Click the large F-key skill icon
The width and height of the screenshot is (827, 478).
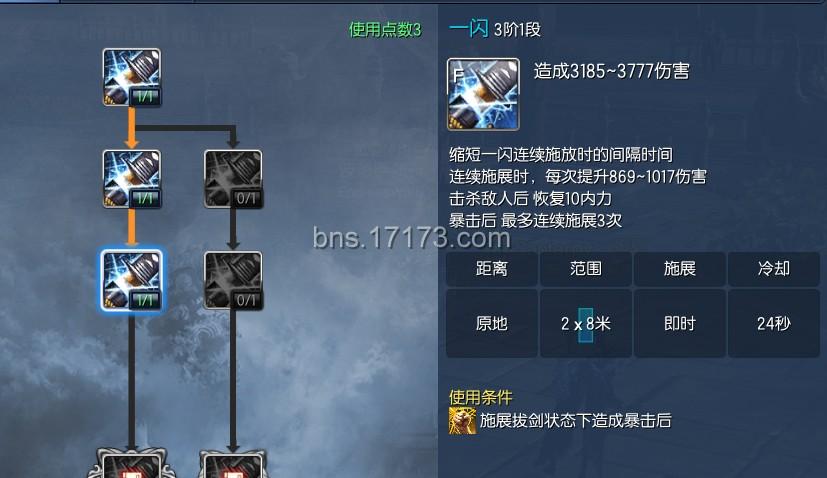click(483, 94)
